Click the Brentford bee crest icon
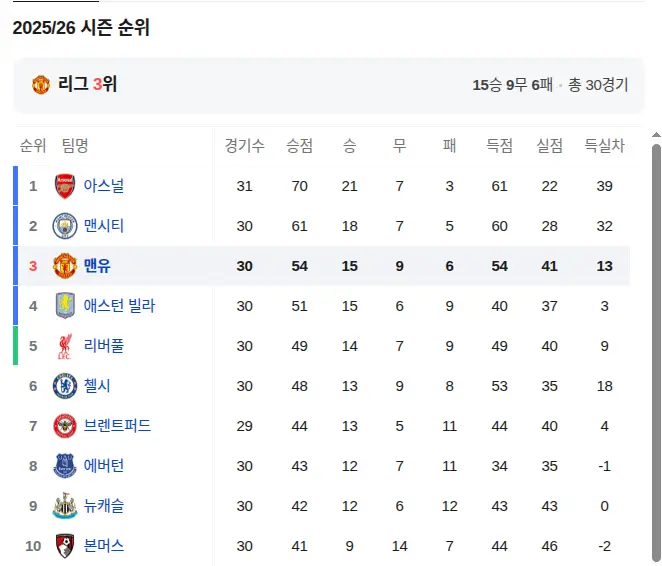662x566 pixels. 65,426
